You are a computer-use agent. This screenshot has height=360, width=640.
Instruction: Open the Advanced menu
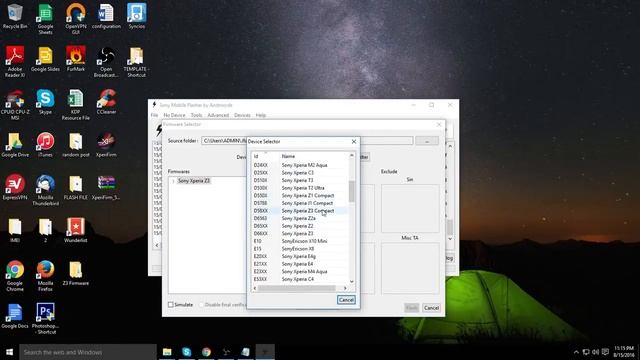[x=218, y=115]
